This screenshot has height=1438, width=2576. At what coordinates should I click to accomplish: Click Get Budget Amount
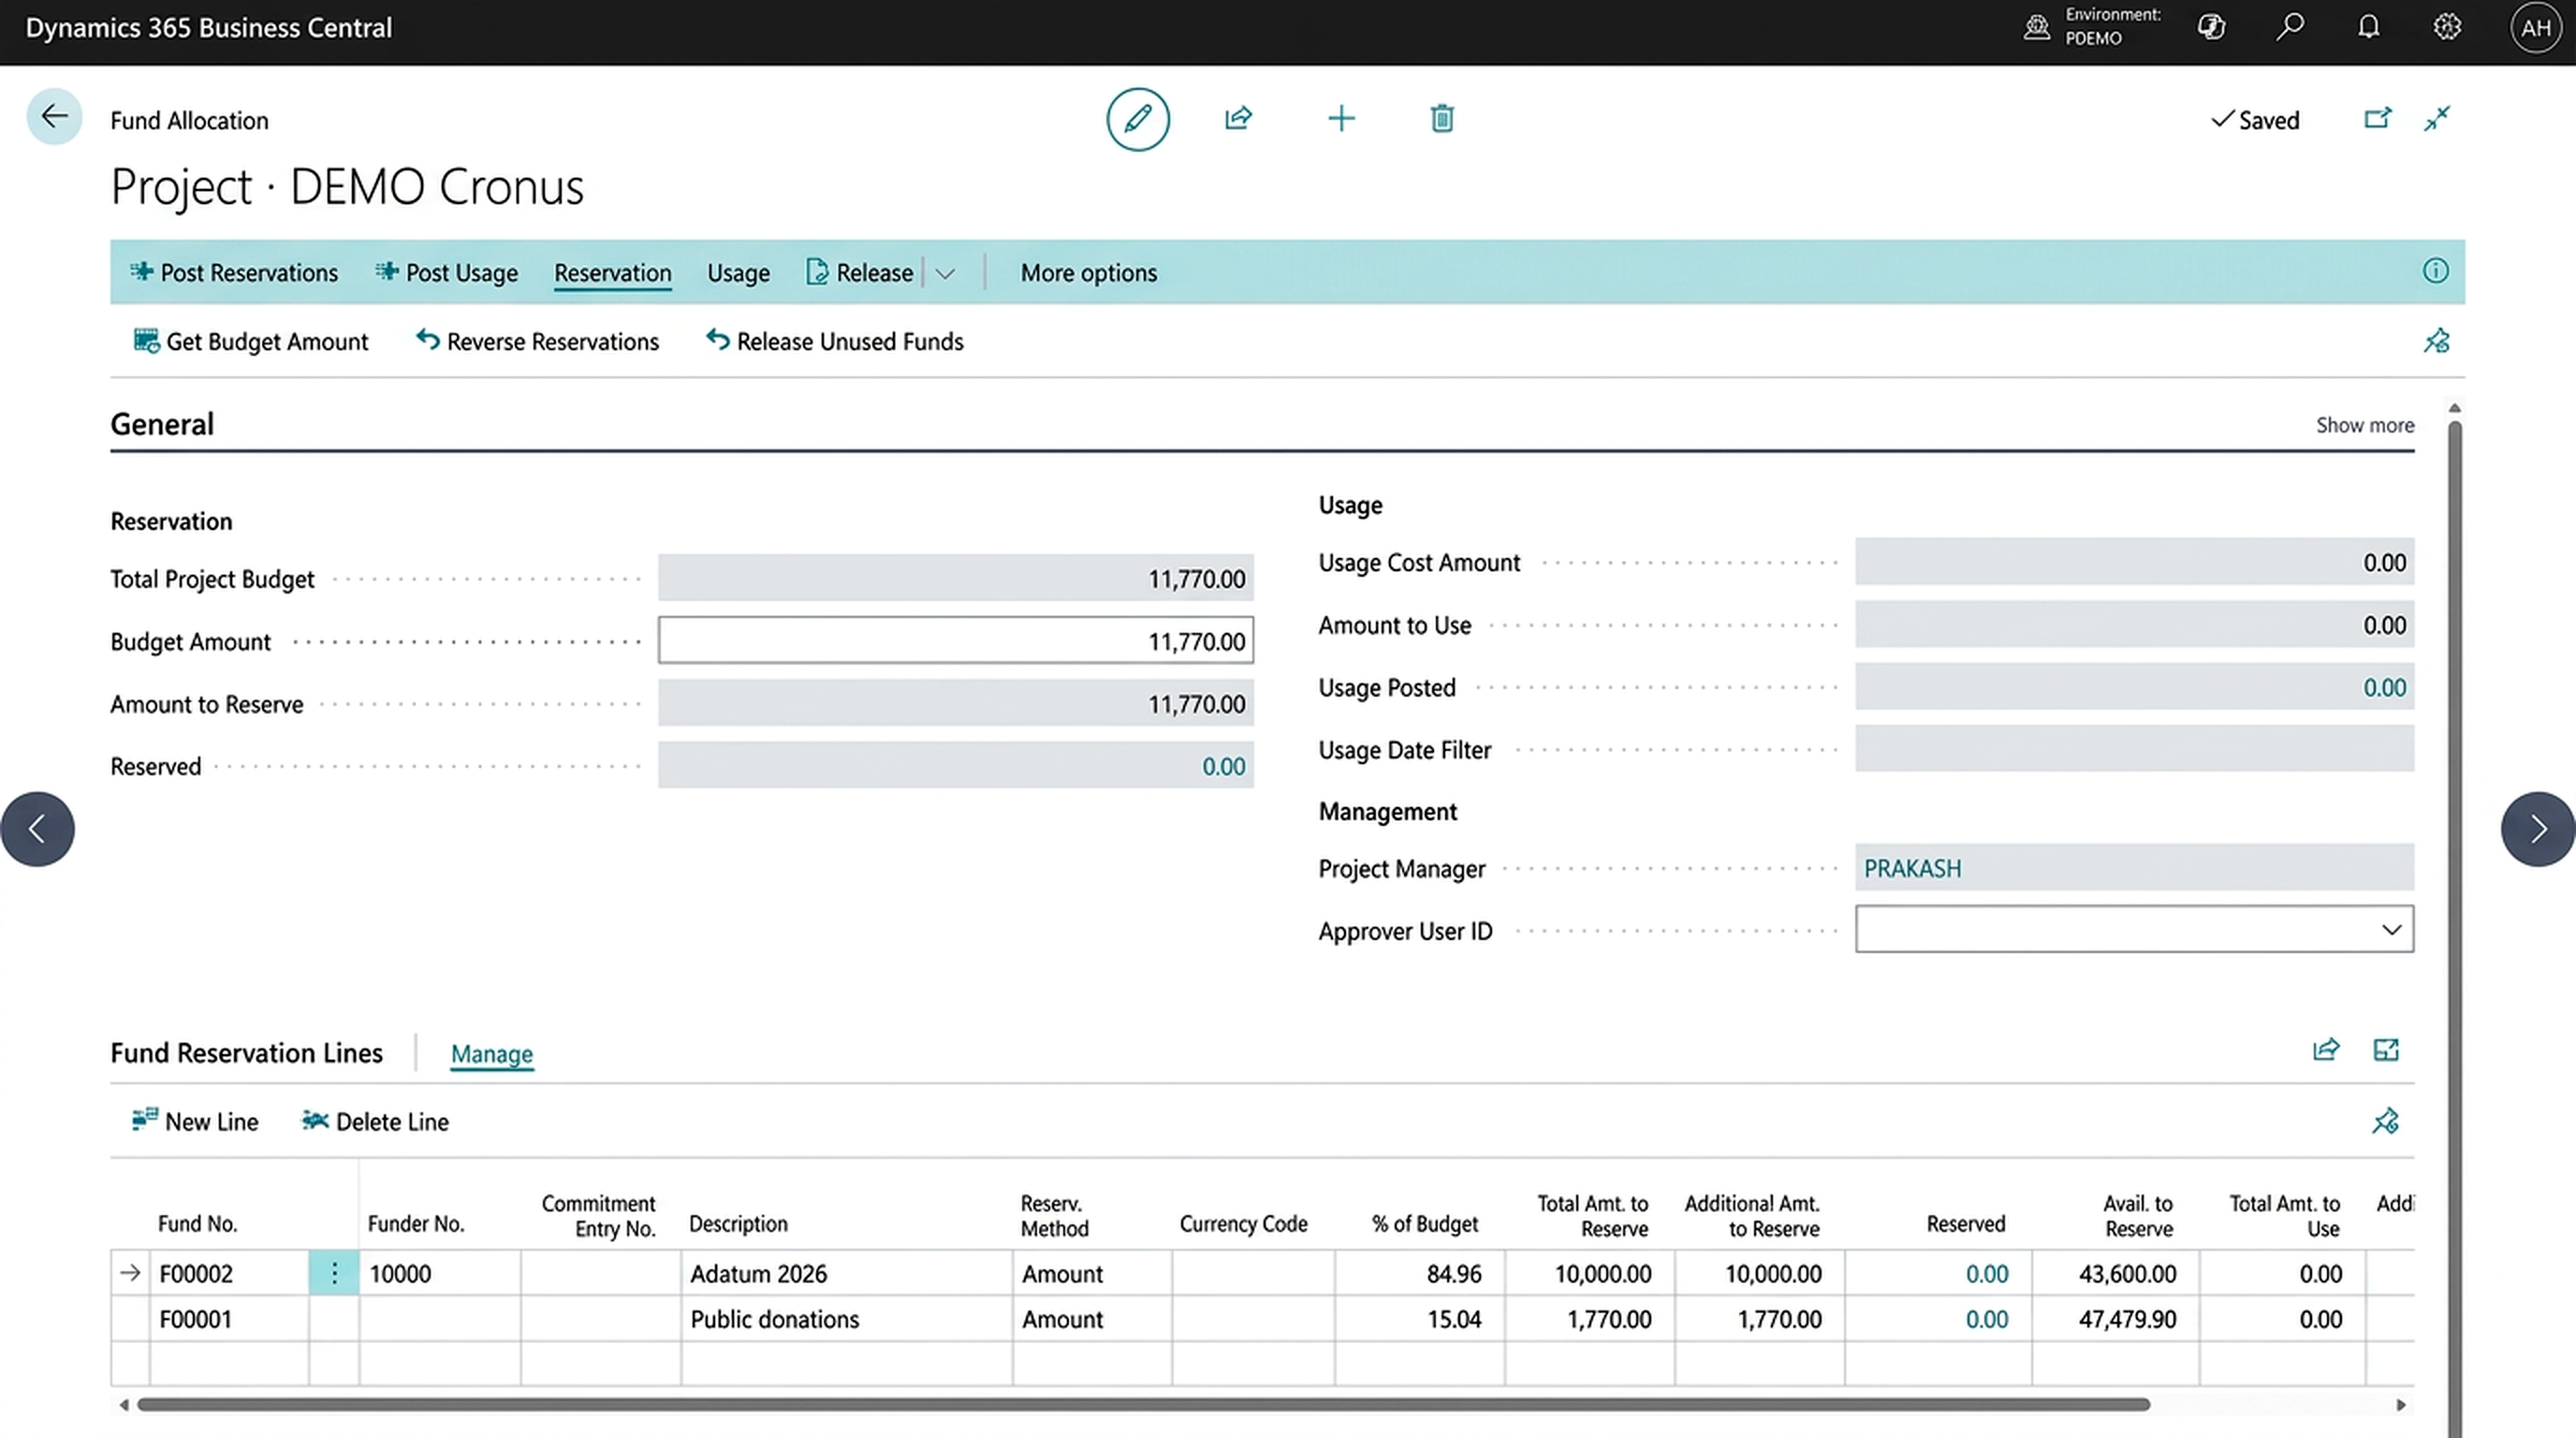coord(251,341)
